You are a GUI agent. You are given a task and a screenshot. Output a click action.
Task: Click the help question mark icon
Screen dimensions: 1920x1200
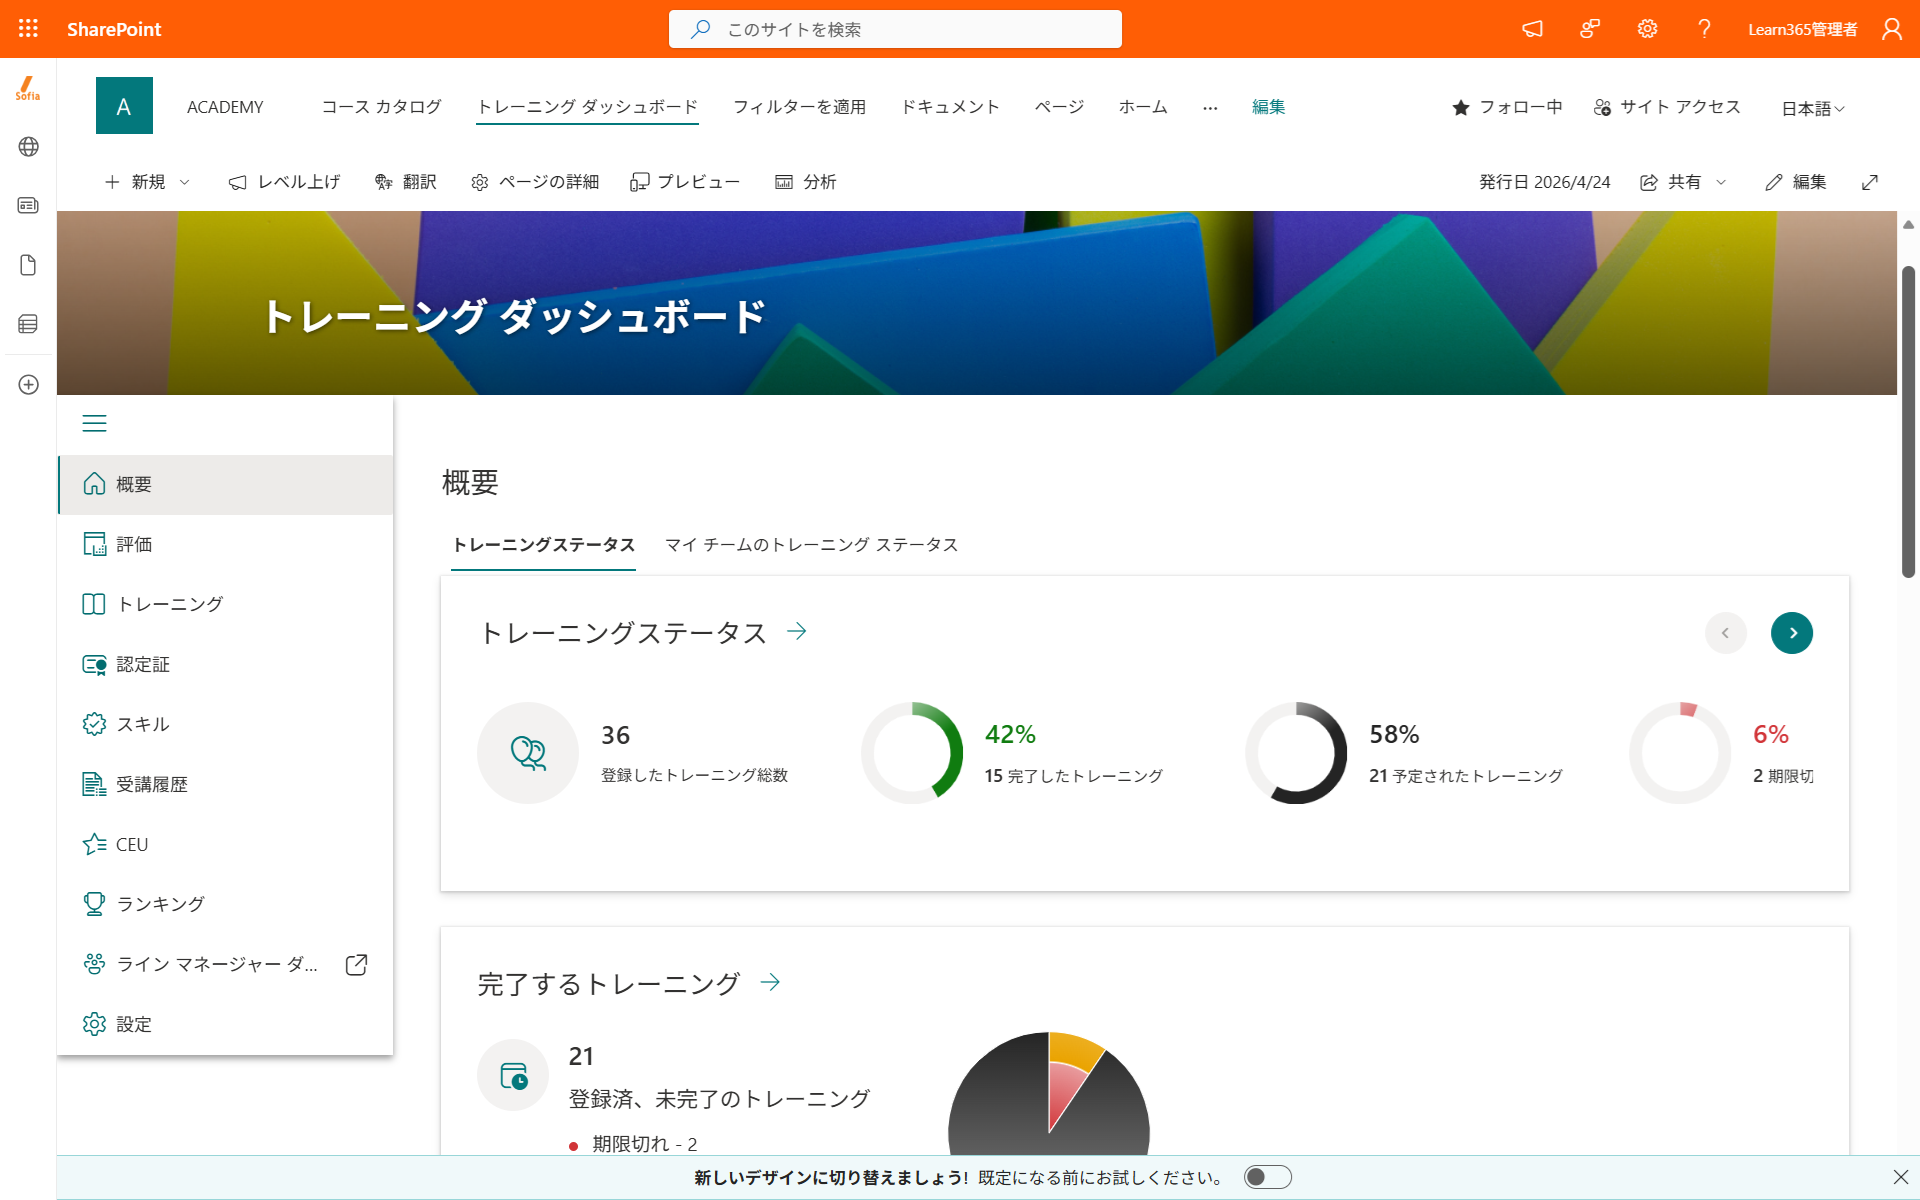[1704, 29]
